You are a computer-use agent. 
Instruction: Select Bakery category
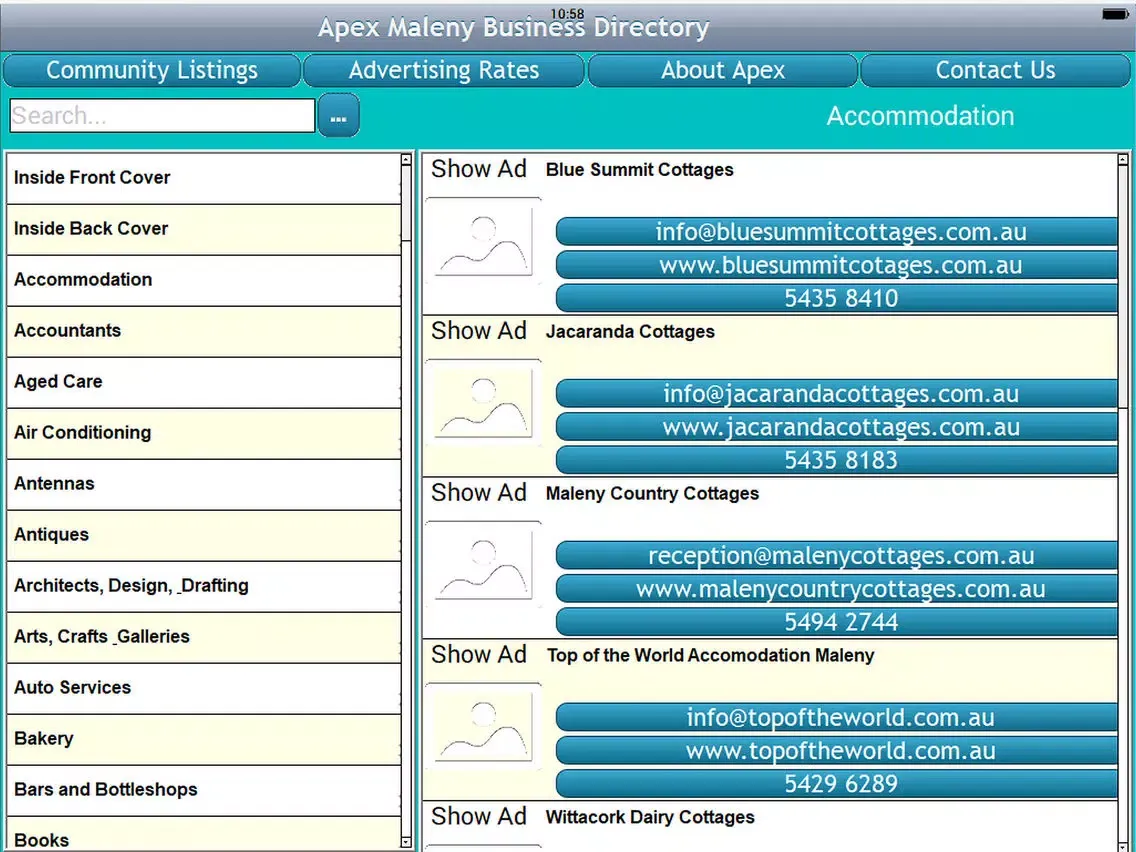click(204, 740)
